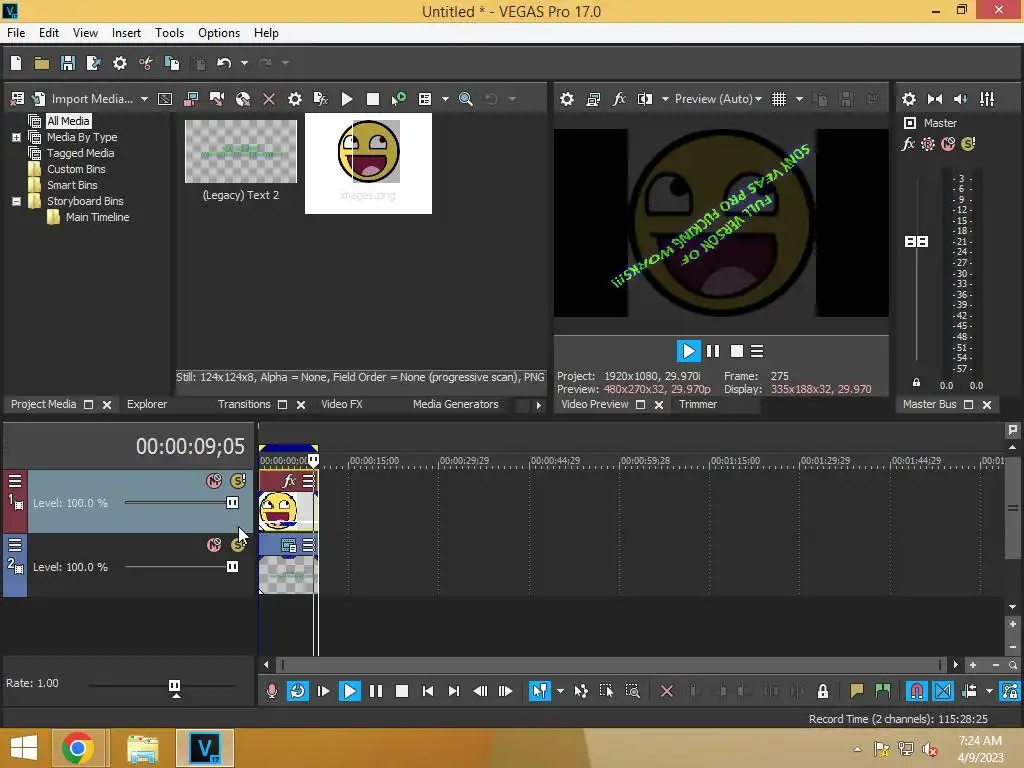Screen dimensions: 1024x768
Task: Open Master bus audio properties gear
Action: pyautogui.click(x=908, y=99)
